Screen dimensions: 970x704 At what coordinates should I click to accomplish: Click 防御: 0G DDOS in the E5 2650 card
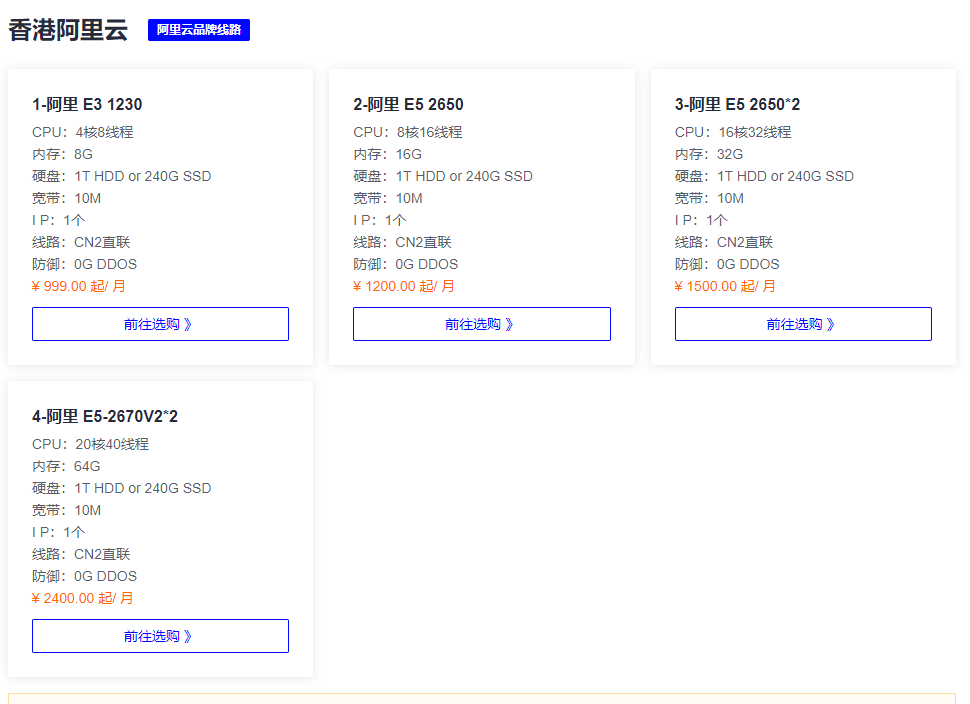click(406, 264)
